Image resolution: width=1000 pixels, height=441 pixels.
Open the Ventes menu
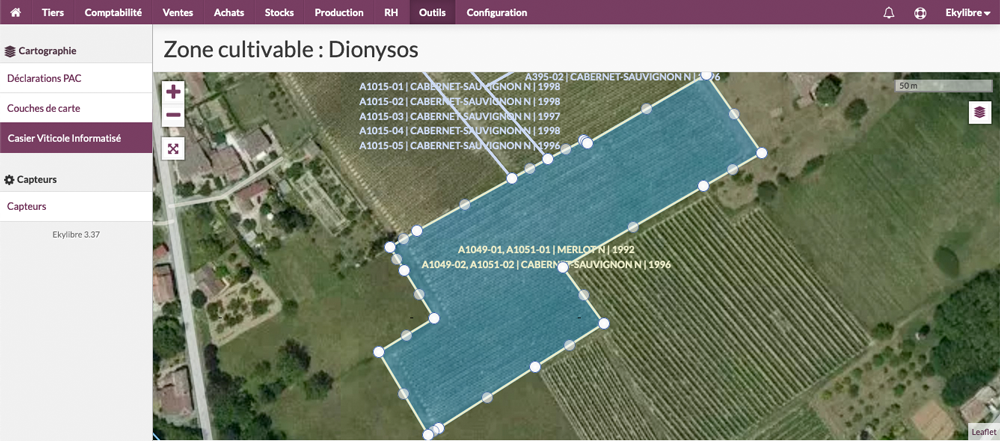point(178,13)
